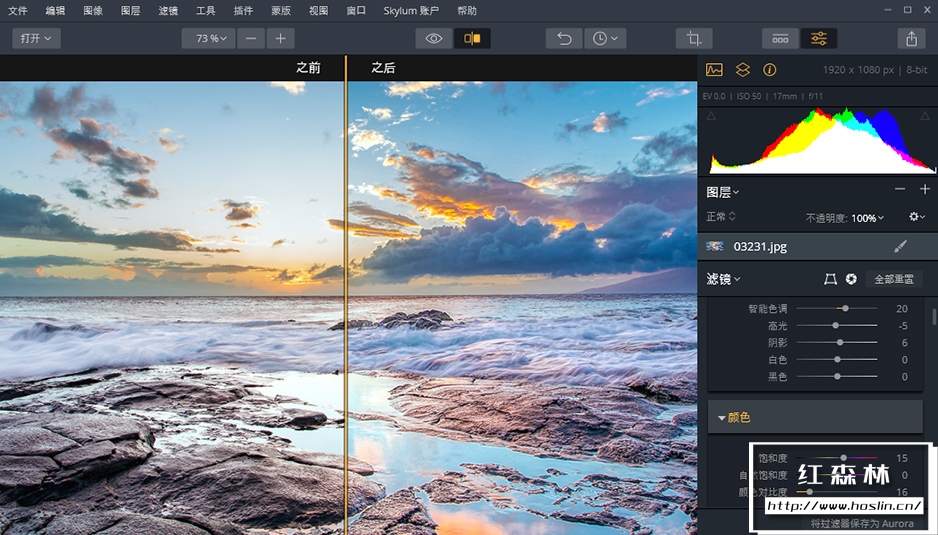Screen dimensions: 938x535
Task: Click the 之后 label
Action: pos(383,68)
